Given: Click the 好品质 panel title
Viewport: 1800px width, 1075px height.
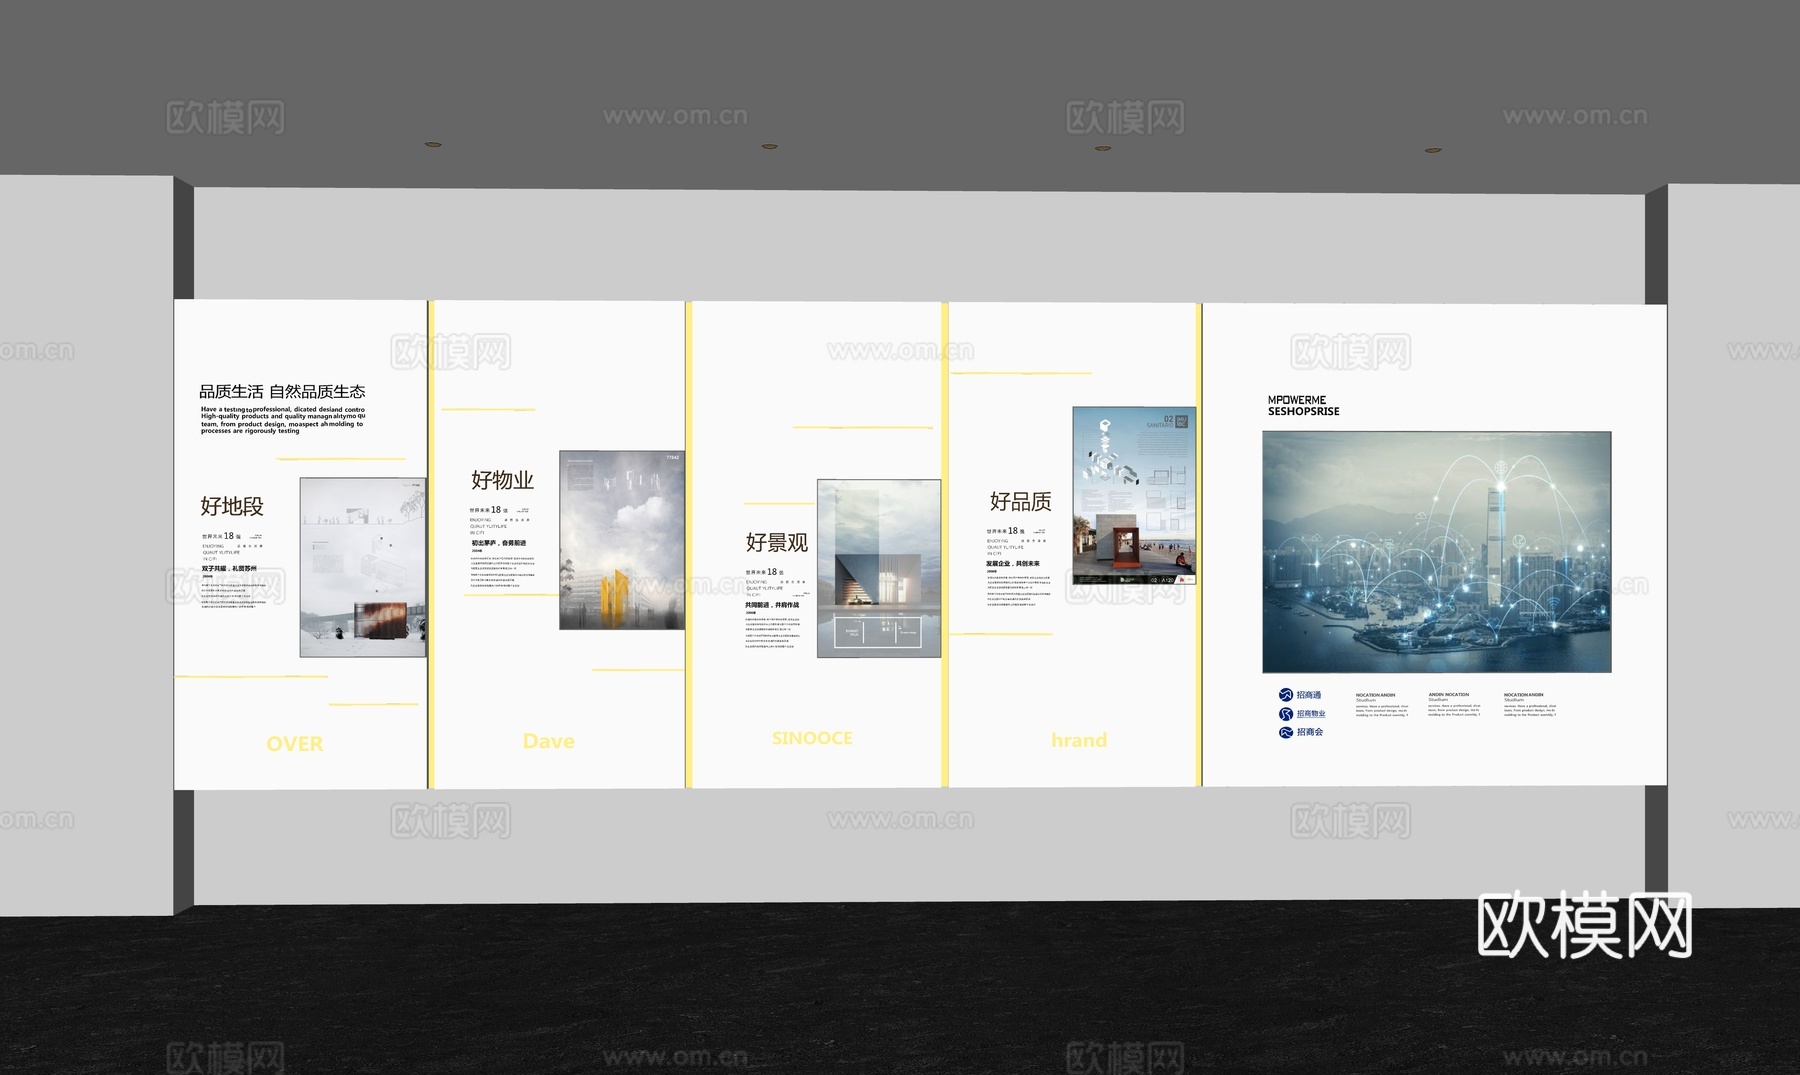Looking at the screenshot, I should pyautogui.click(x=1021, y=501).
